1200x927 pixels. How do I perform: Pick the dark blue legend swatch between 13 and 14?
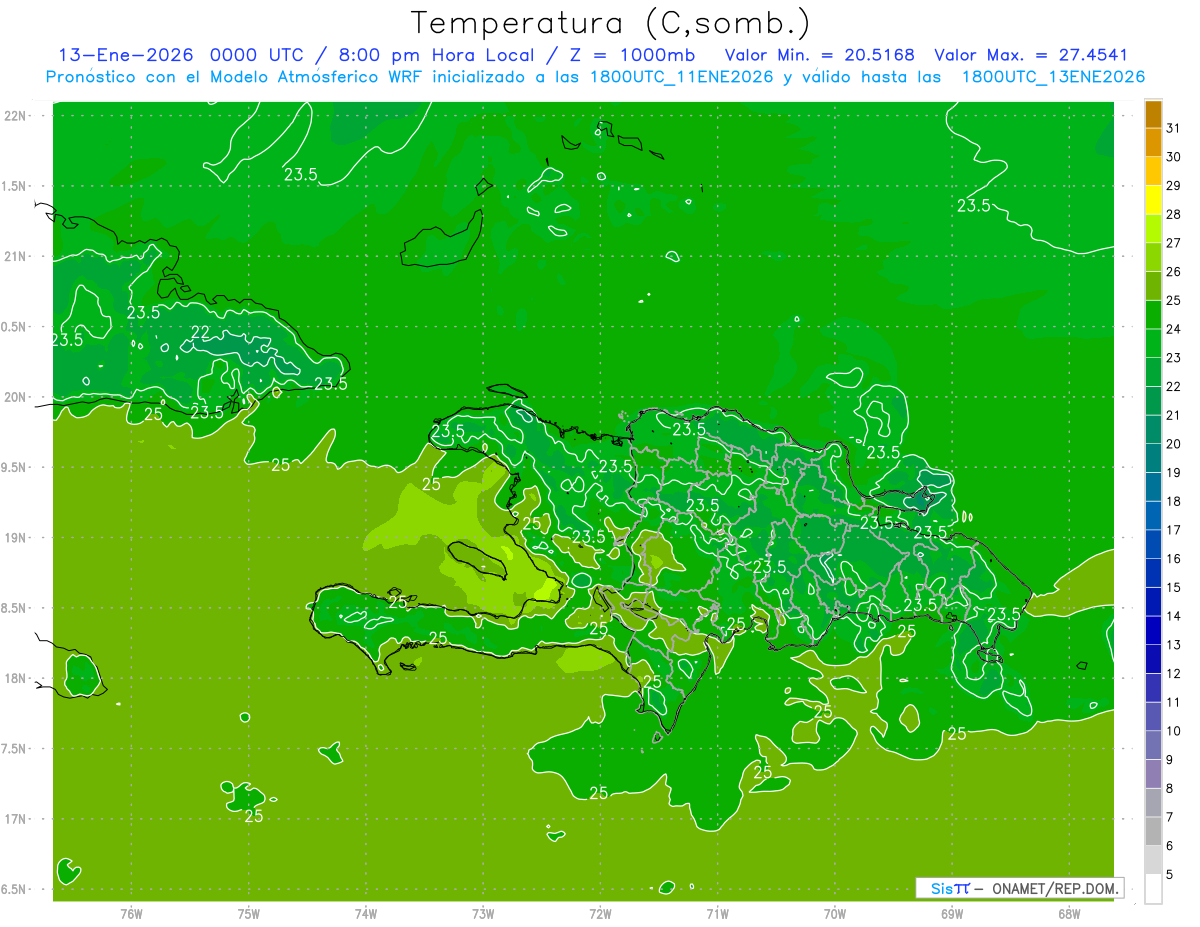tap(1153, 630)
